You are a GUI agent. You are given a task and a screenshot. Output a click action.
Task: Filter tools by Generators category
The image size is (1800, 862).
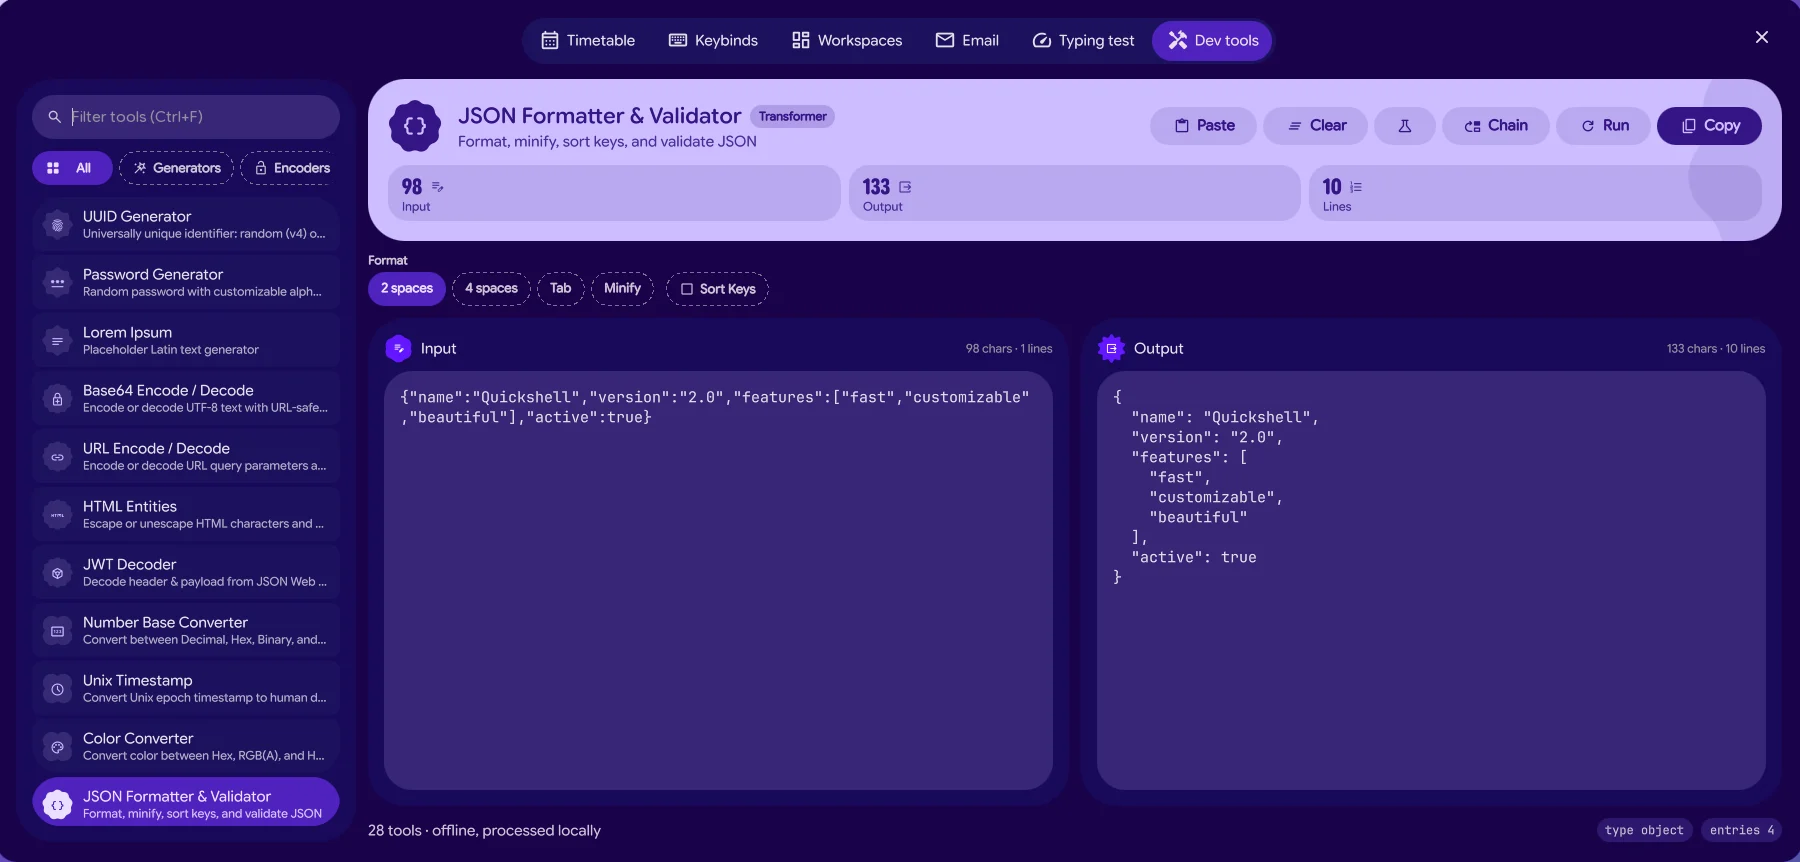pos(177,168)
